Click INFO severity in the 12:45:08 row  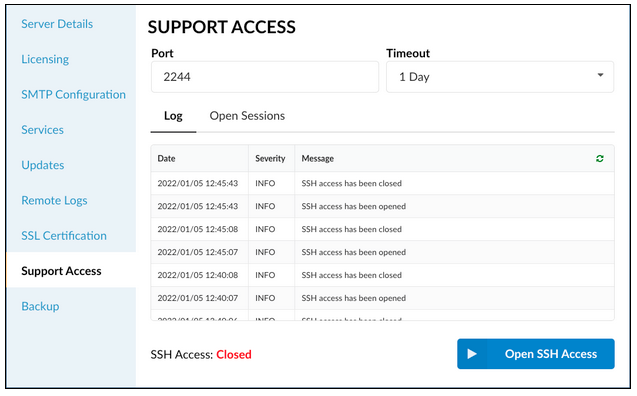(265, 229)
